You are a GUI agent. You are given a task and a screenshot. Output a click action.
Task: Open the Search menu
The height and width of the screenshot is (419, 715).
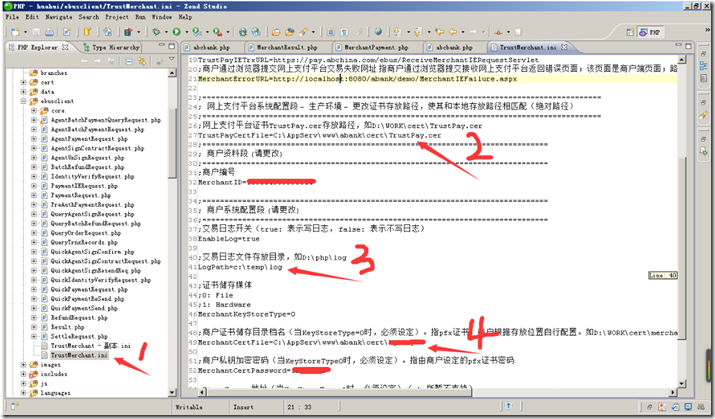click(88, 17)
